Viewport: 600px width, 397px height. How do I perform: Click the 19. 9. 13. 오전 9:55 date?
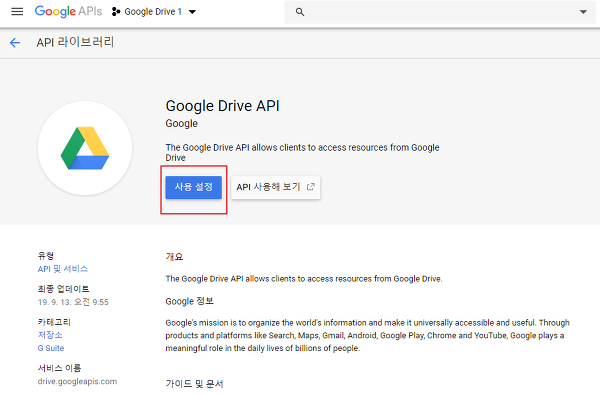(73, 302)
